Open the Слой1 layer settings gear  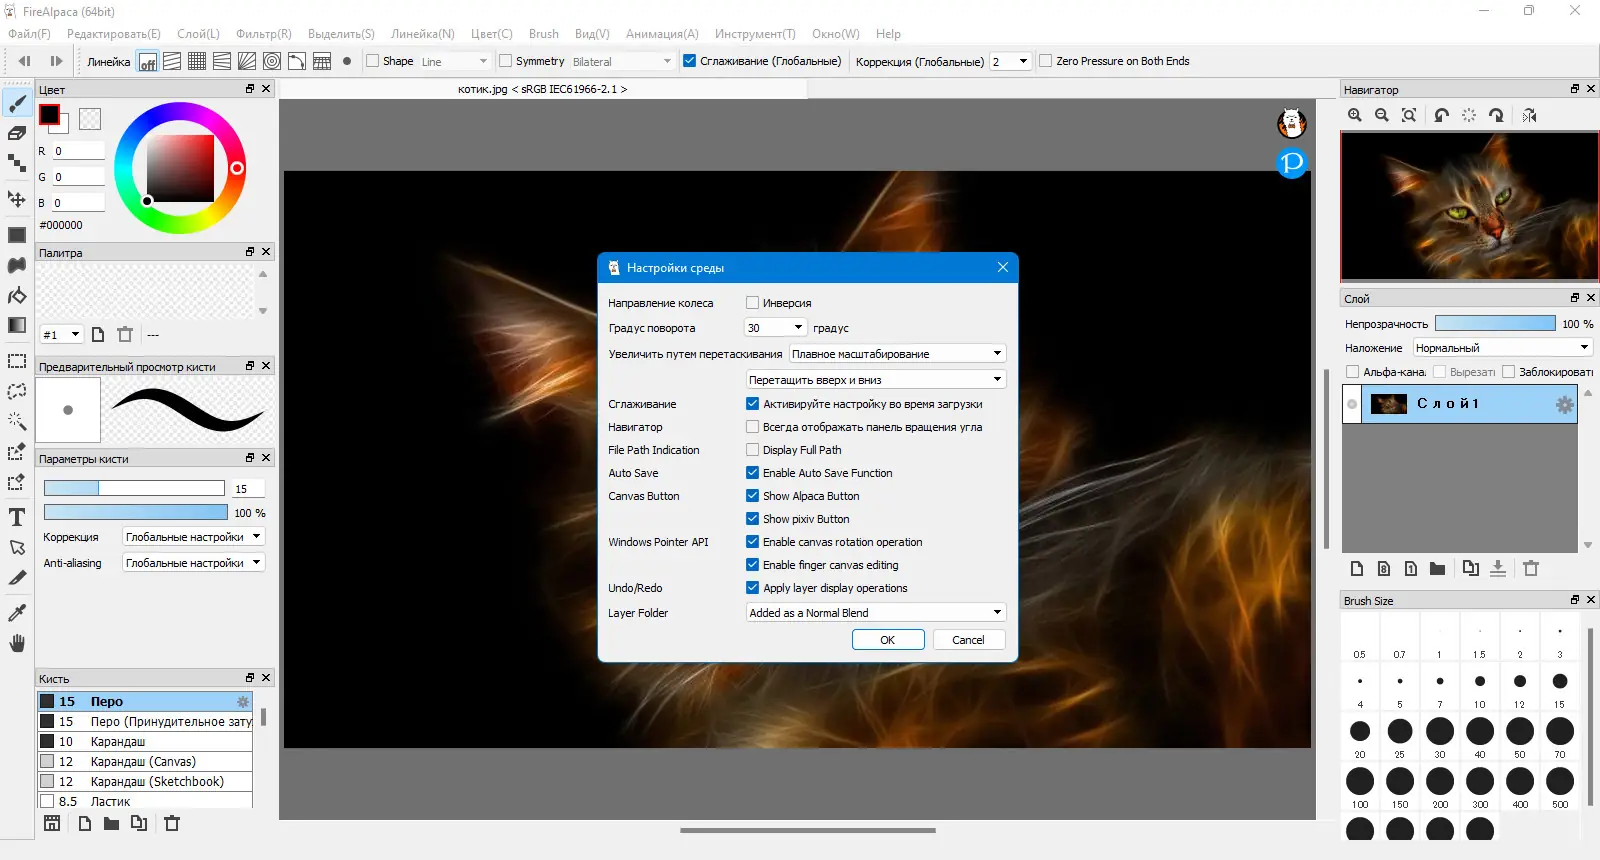1564,404
